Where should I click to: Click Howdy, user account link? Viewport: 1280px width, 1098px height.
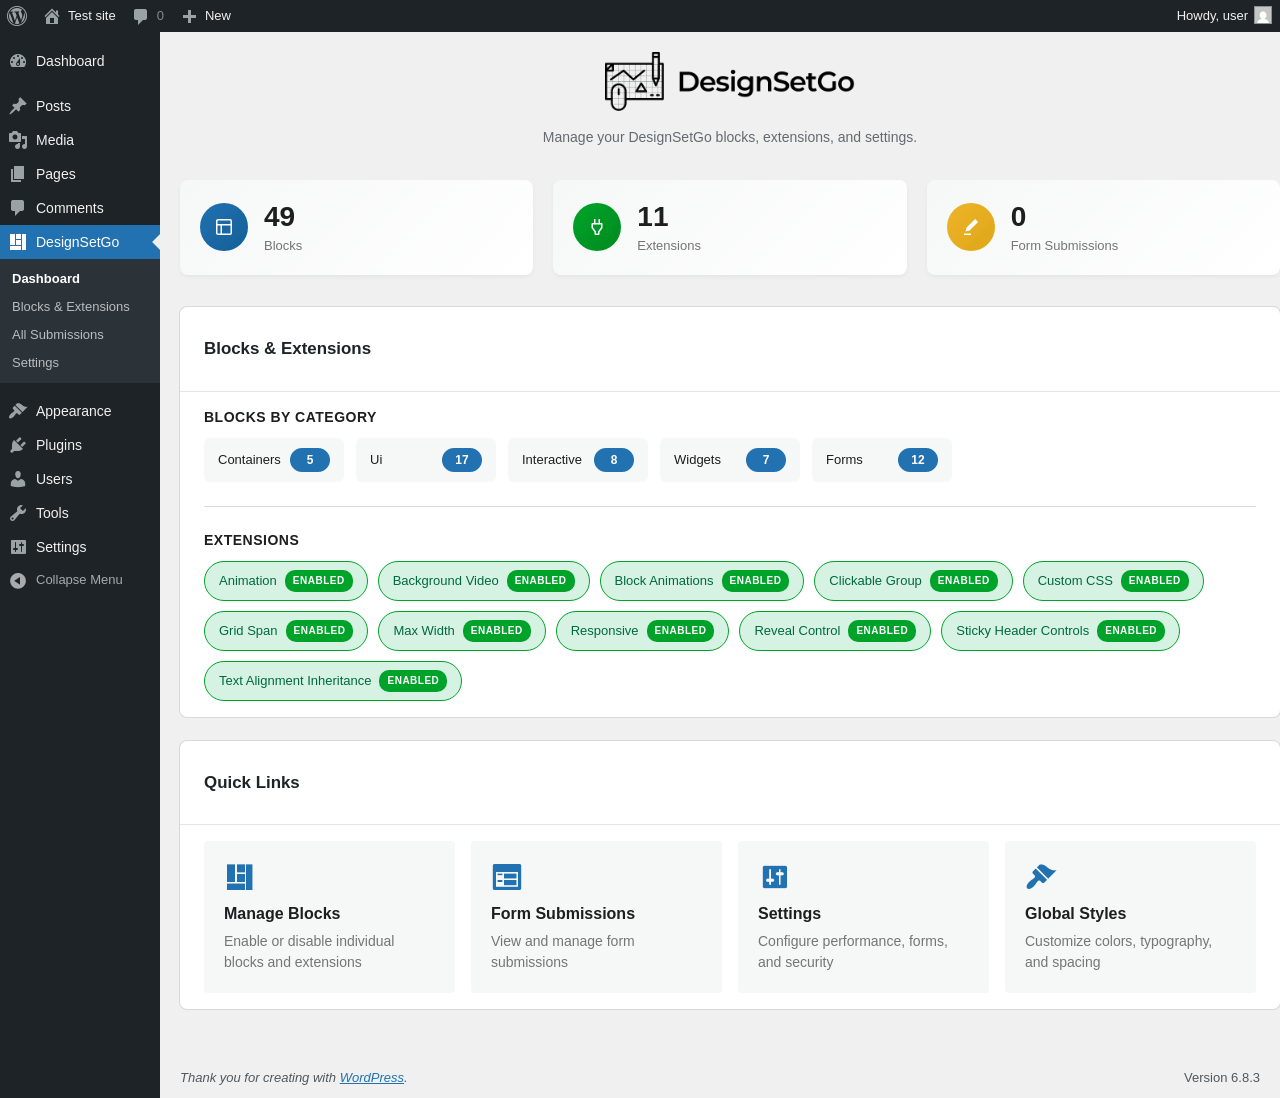pos(1224,16)
